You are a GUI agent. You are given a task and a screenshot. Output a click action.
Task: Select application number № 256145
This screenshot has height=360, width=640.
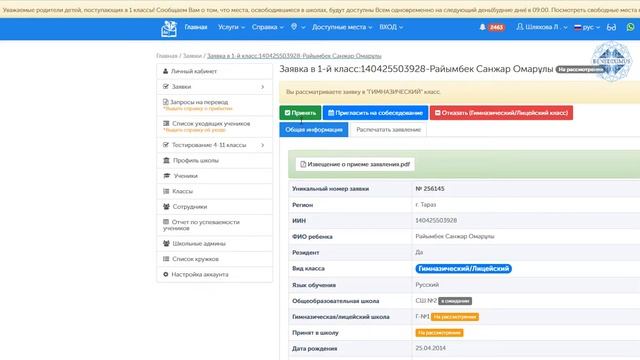[430, 189]
